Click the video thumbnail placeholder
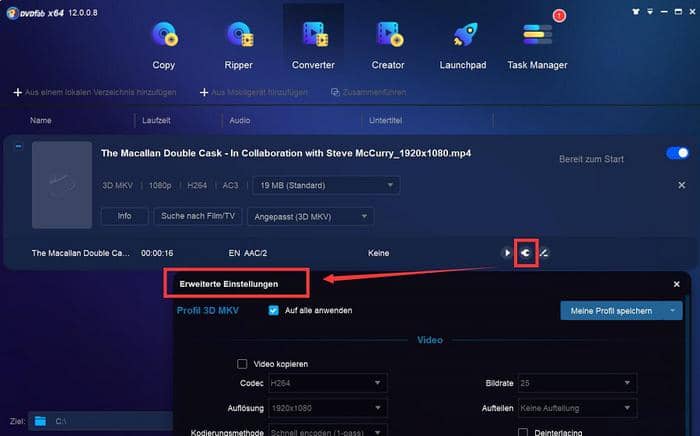Viewport: 700px width, 436px height. (62, 185)
